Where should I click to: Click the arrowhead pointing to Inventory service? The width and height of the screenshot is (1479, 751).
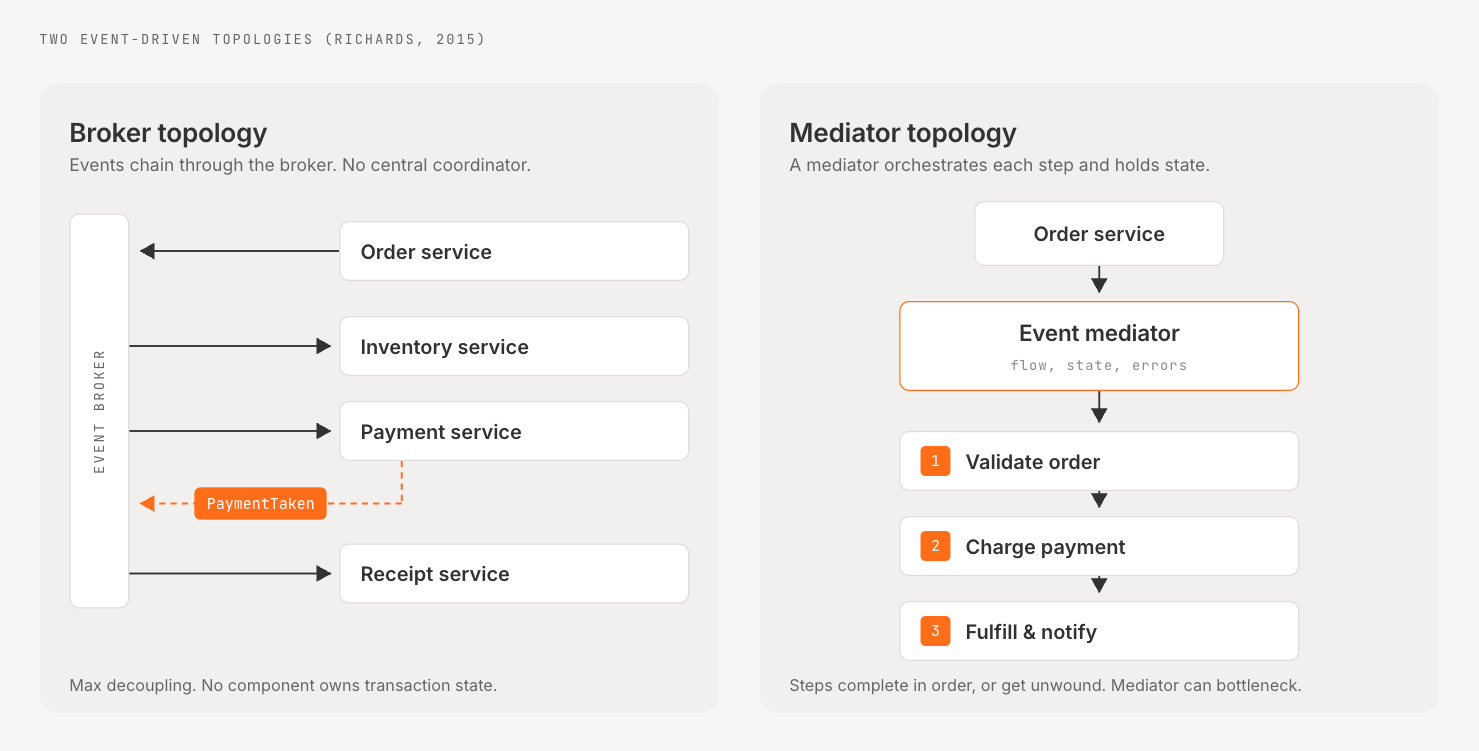323,346
